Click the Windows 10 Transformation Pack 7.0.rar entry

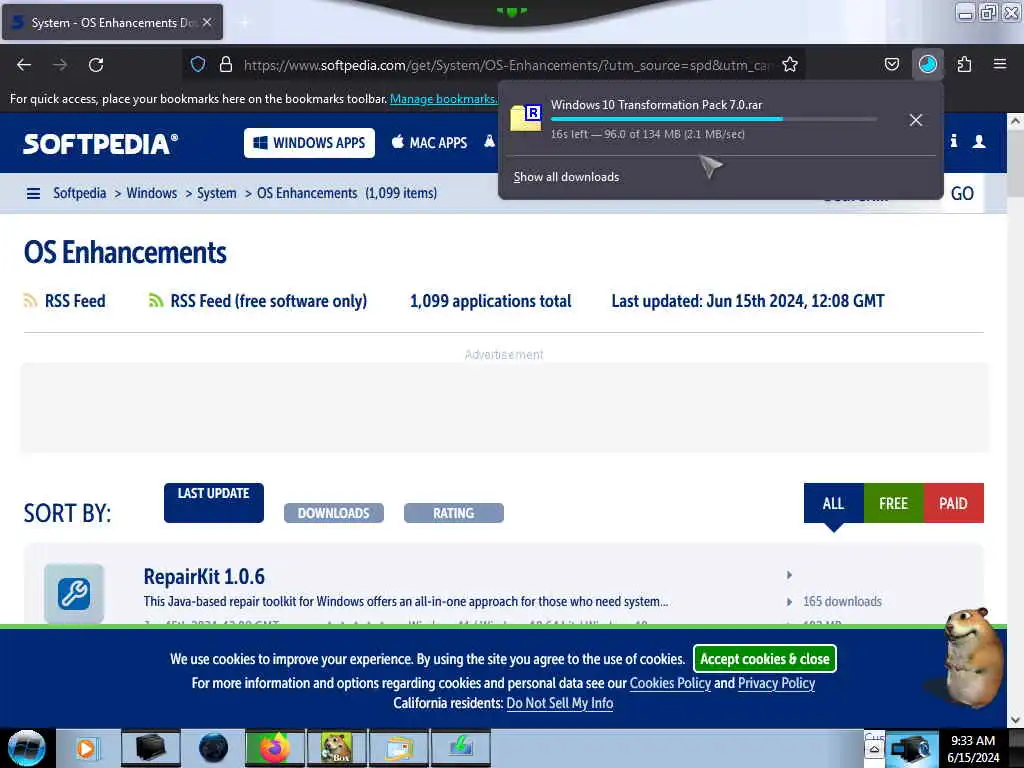tap(720, 120)
